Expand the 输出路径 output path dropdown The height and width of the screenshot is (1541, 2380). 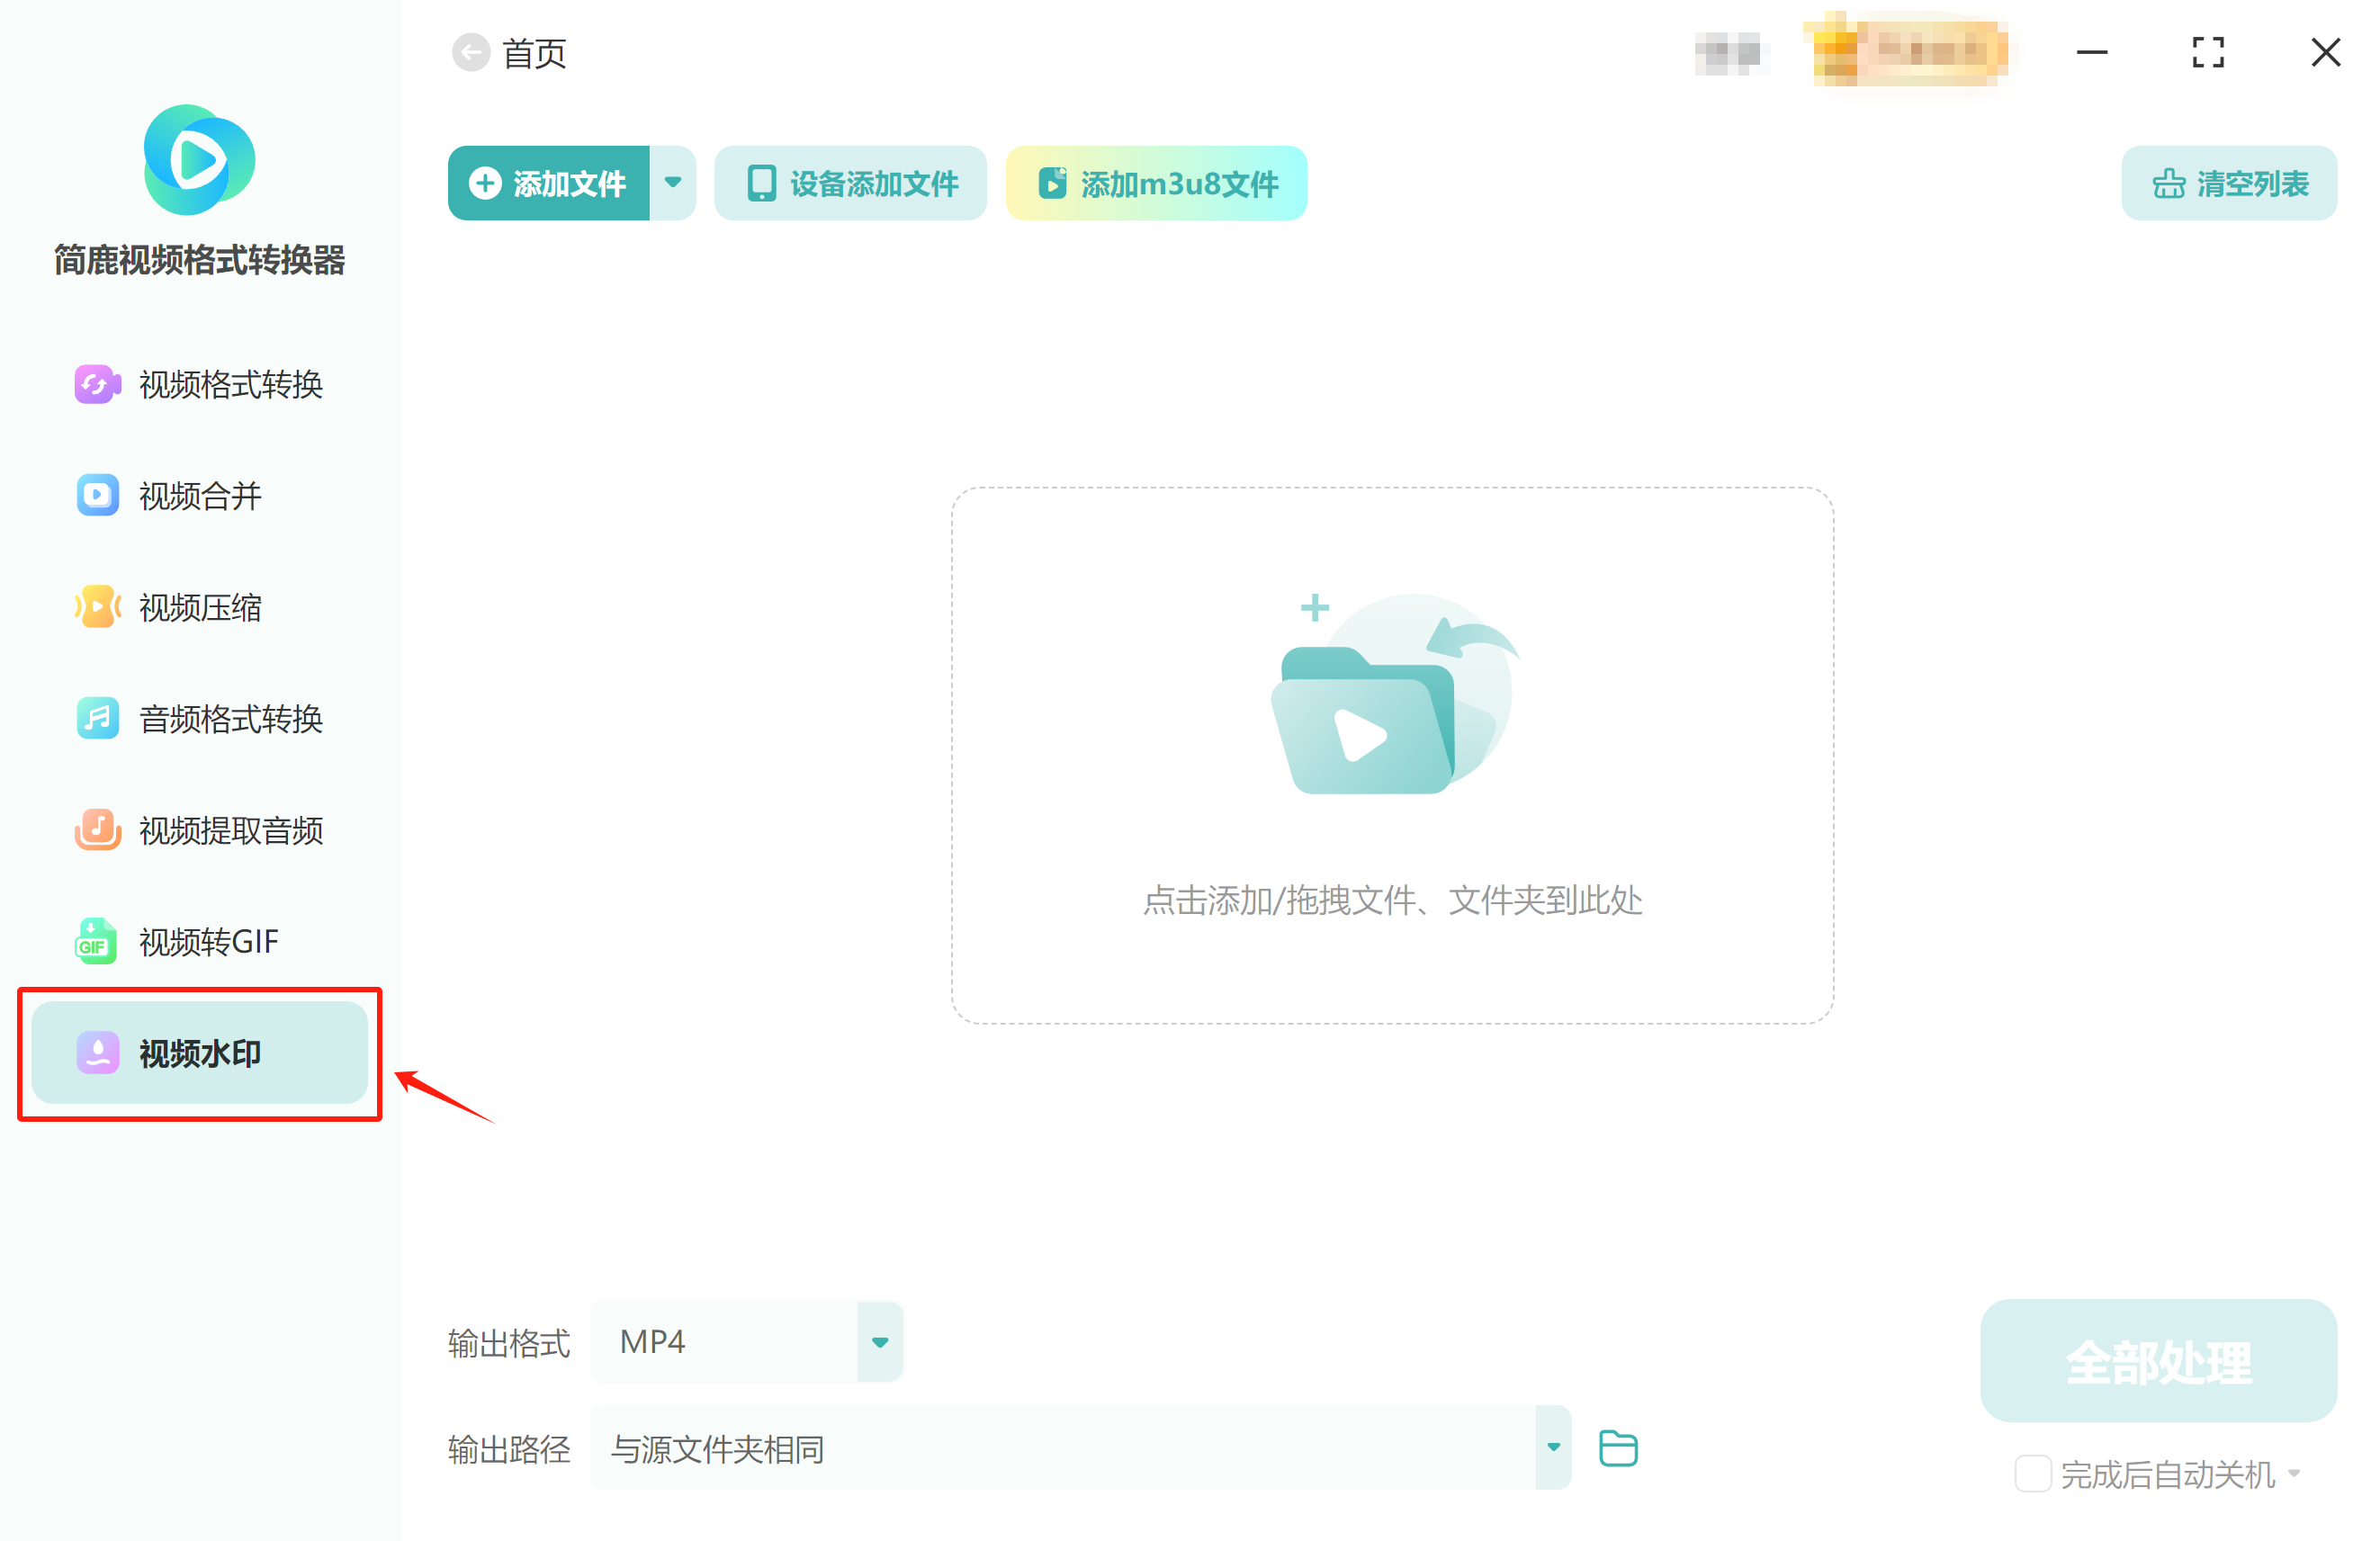[x=1552, y=1447]
